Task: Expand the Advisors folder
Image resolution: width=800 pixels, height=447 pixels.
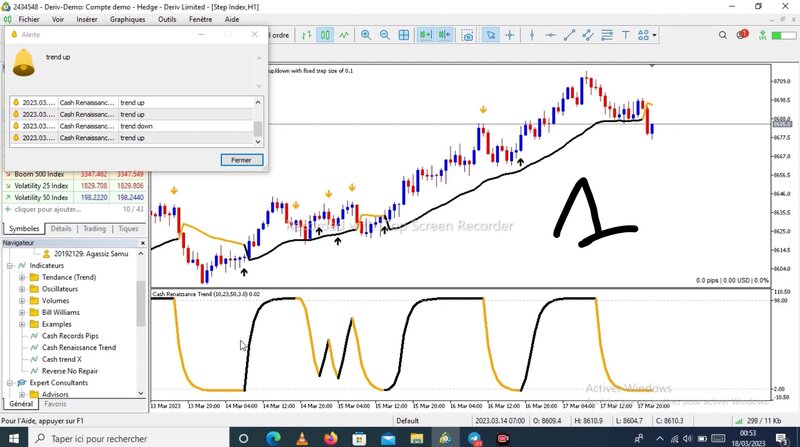Action: [x=22, y=394]
